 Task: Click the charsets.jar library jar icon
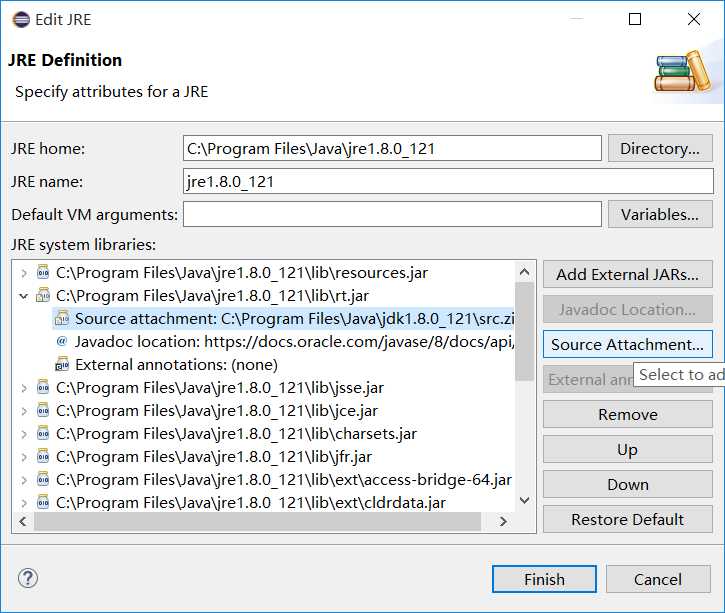[43, 434]
